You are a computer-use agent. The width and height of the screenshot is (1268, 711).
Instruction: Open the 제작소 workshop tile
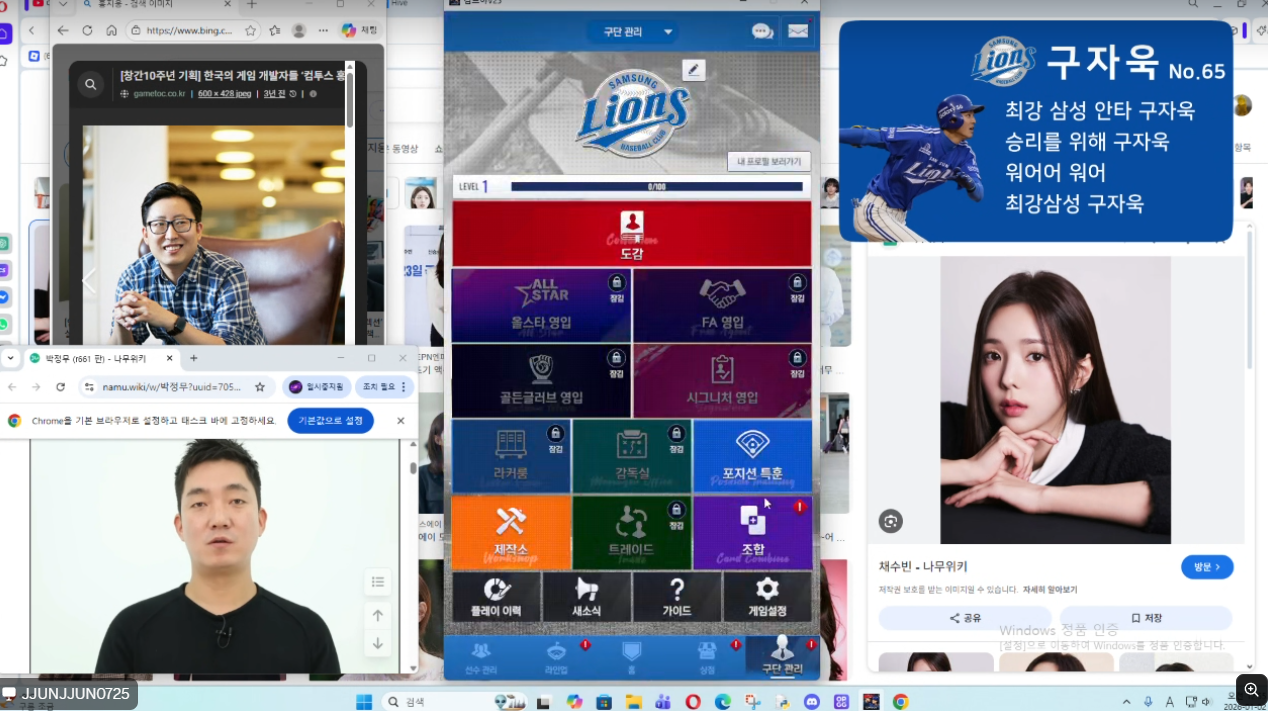[511, 532]
